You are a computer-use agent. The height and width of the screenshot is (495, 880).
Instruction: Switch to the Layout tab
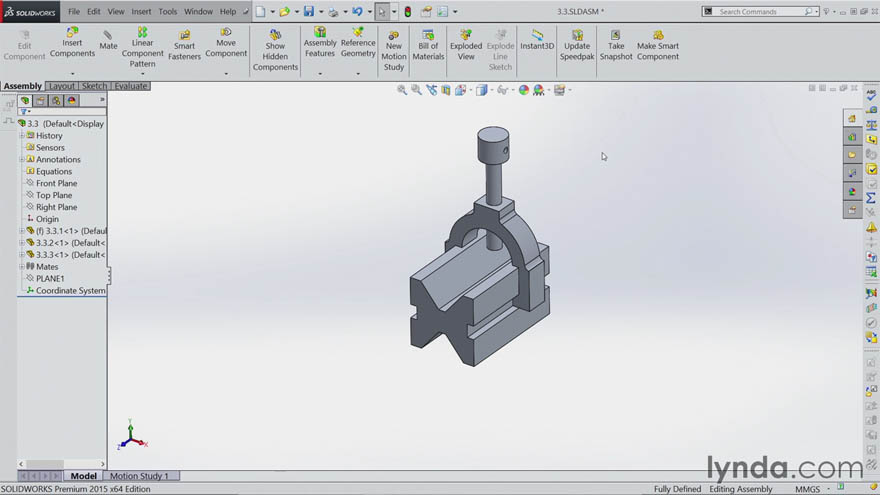click(62, 86)
